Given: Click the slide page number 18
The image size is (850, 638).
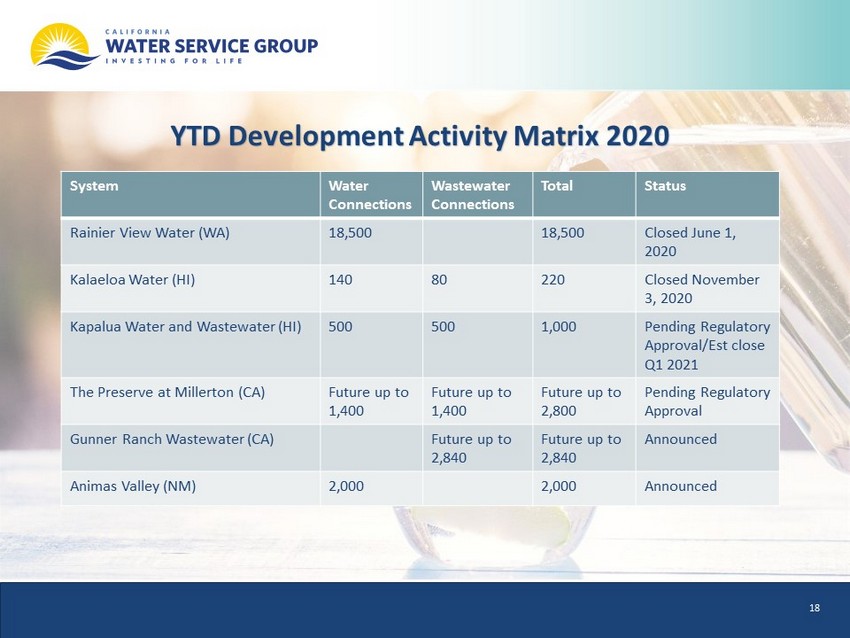Looking at the screenshot, I should pos(814,608).
